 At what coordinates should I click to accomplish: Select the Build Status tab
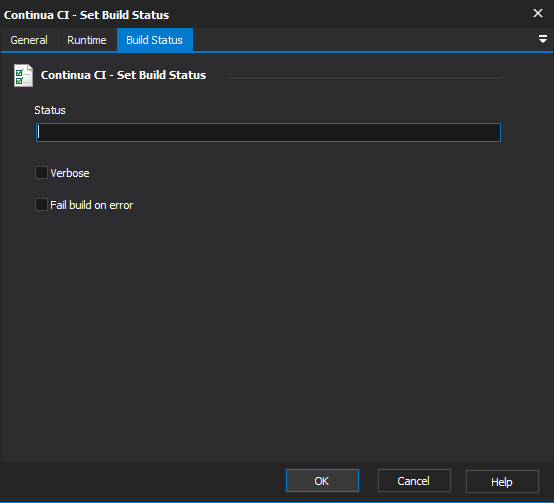(155, 40)
